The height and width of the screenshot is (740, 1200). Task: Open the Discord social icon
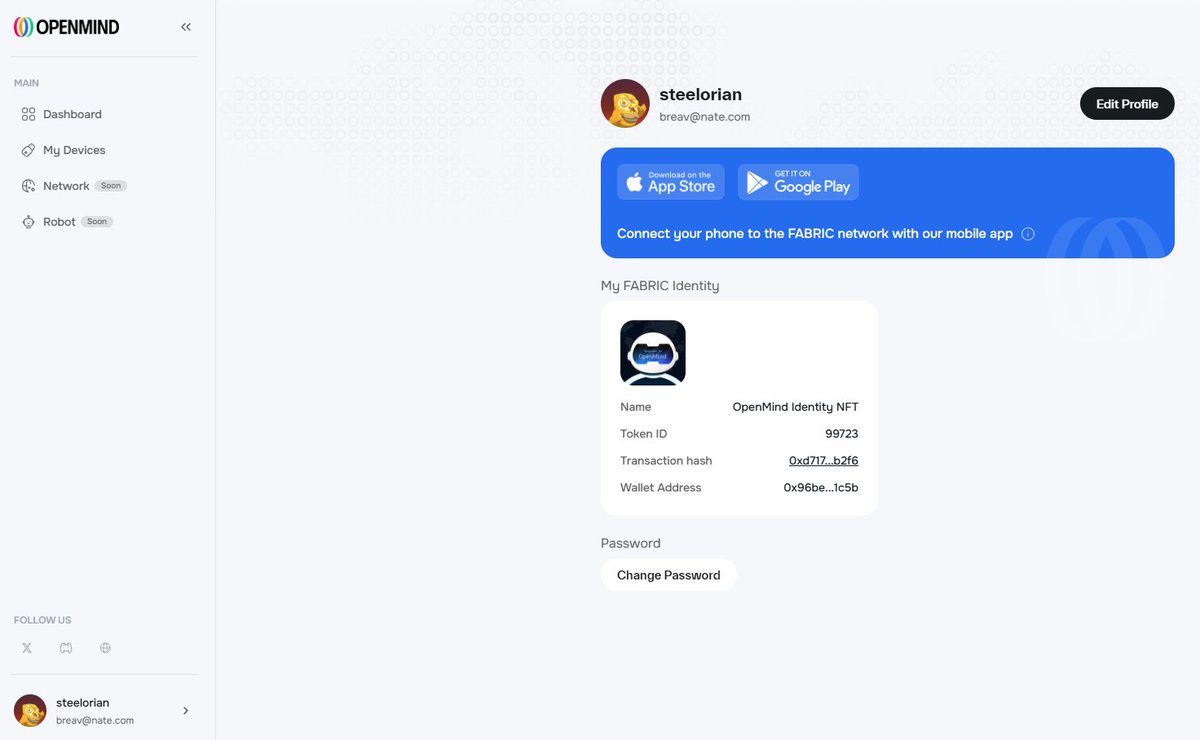[x=66, y=648]
